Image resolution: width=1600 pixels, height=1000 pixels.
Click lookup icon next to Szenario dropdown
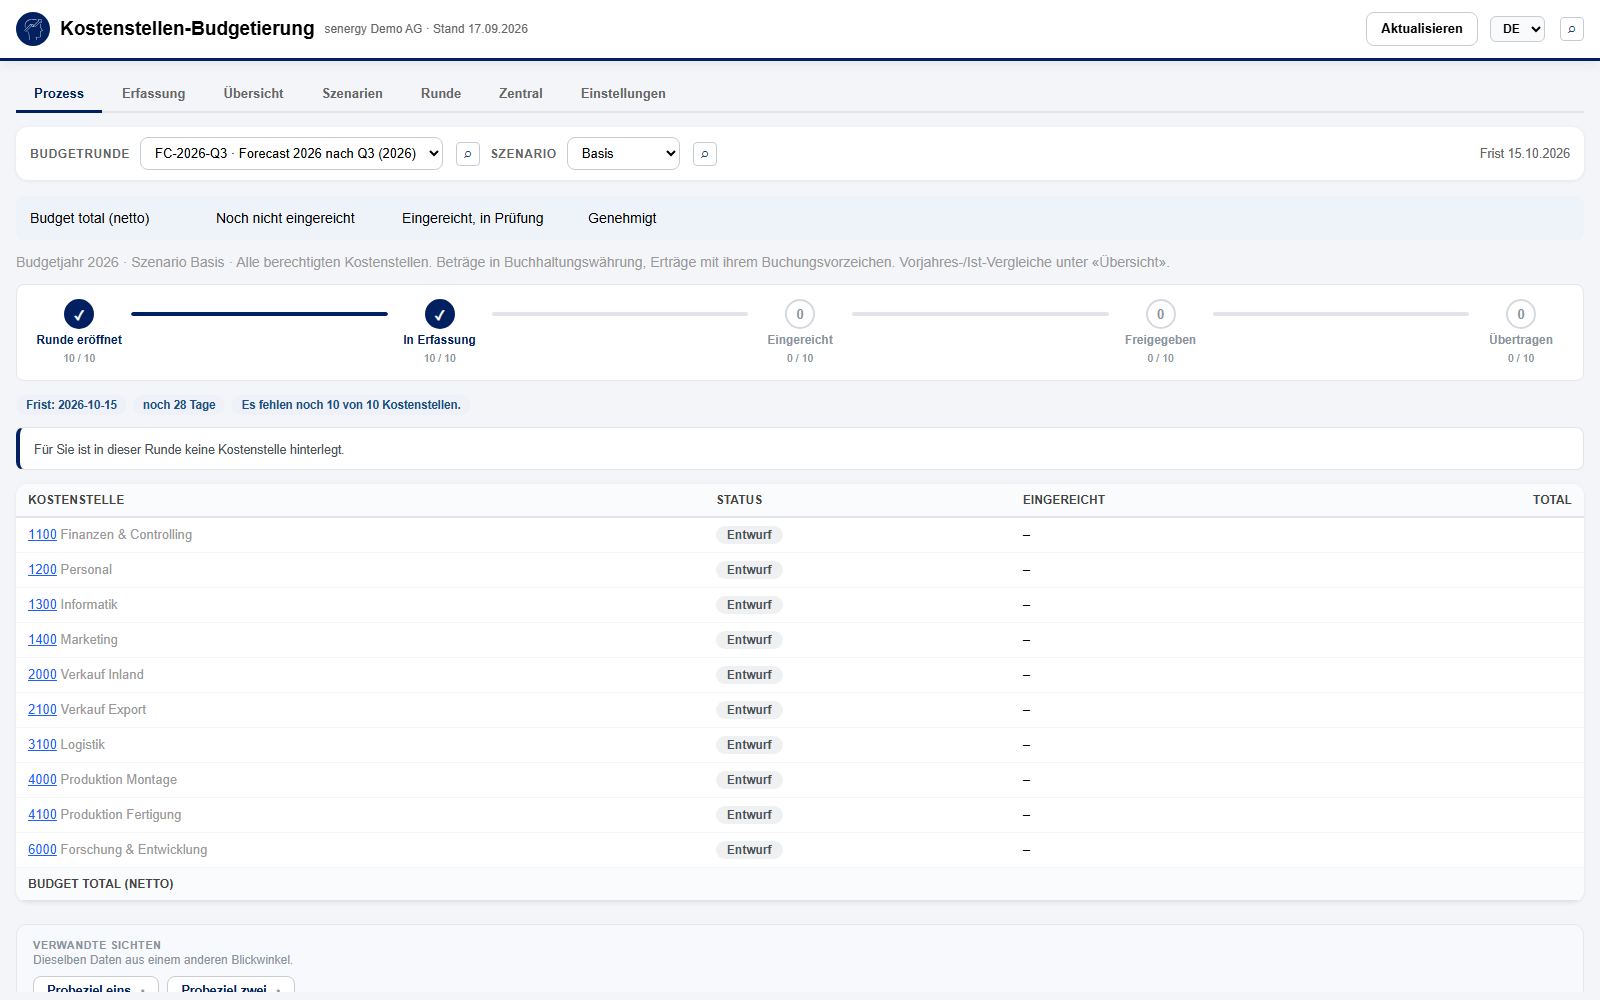[705, 154]
